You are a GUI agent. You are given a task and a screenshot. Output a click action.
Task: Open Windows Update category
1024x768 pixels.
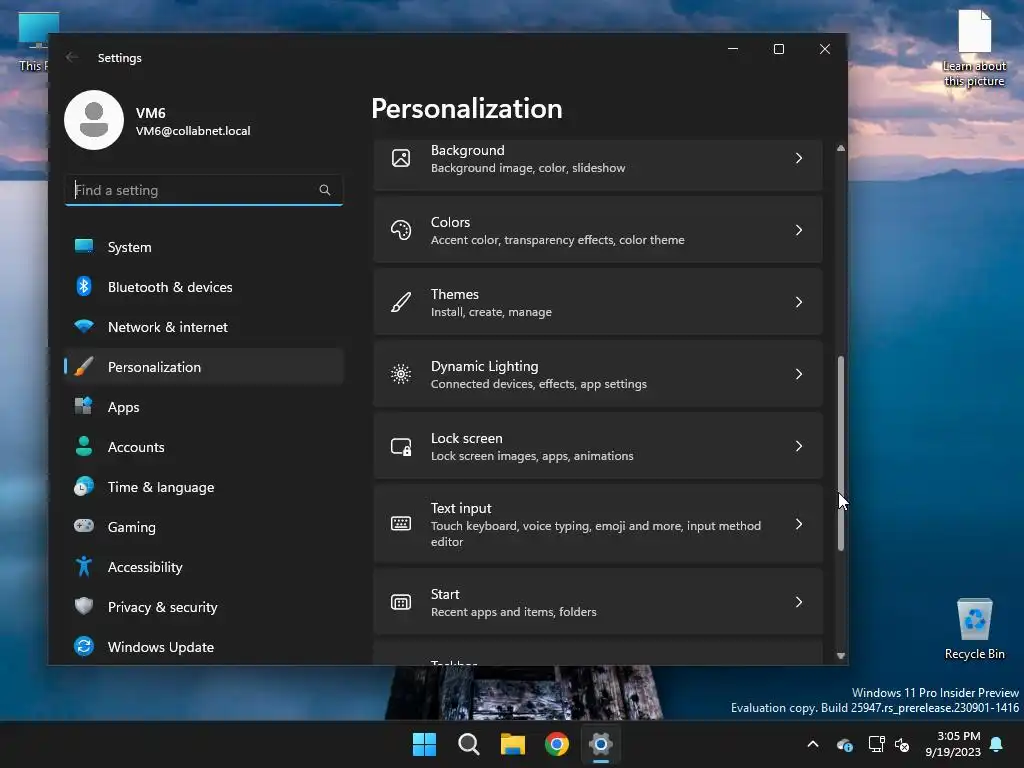(x=204, y=647)
